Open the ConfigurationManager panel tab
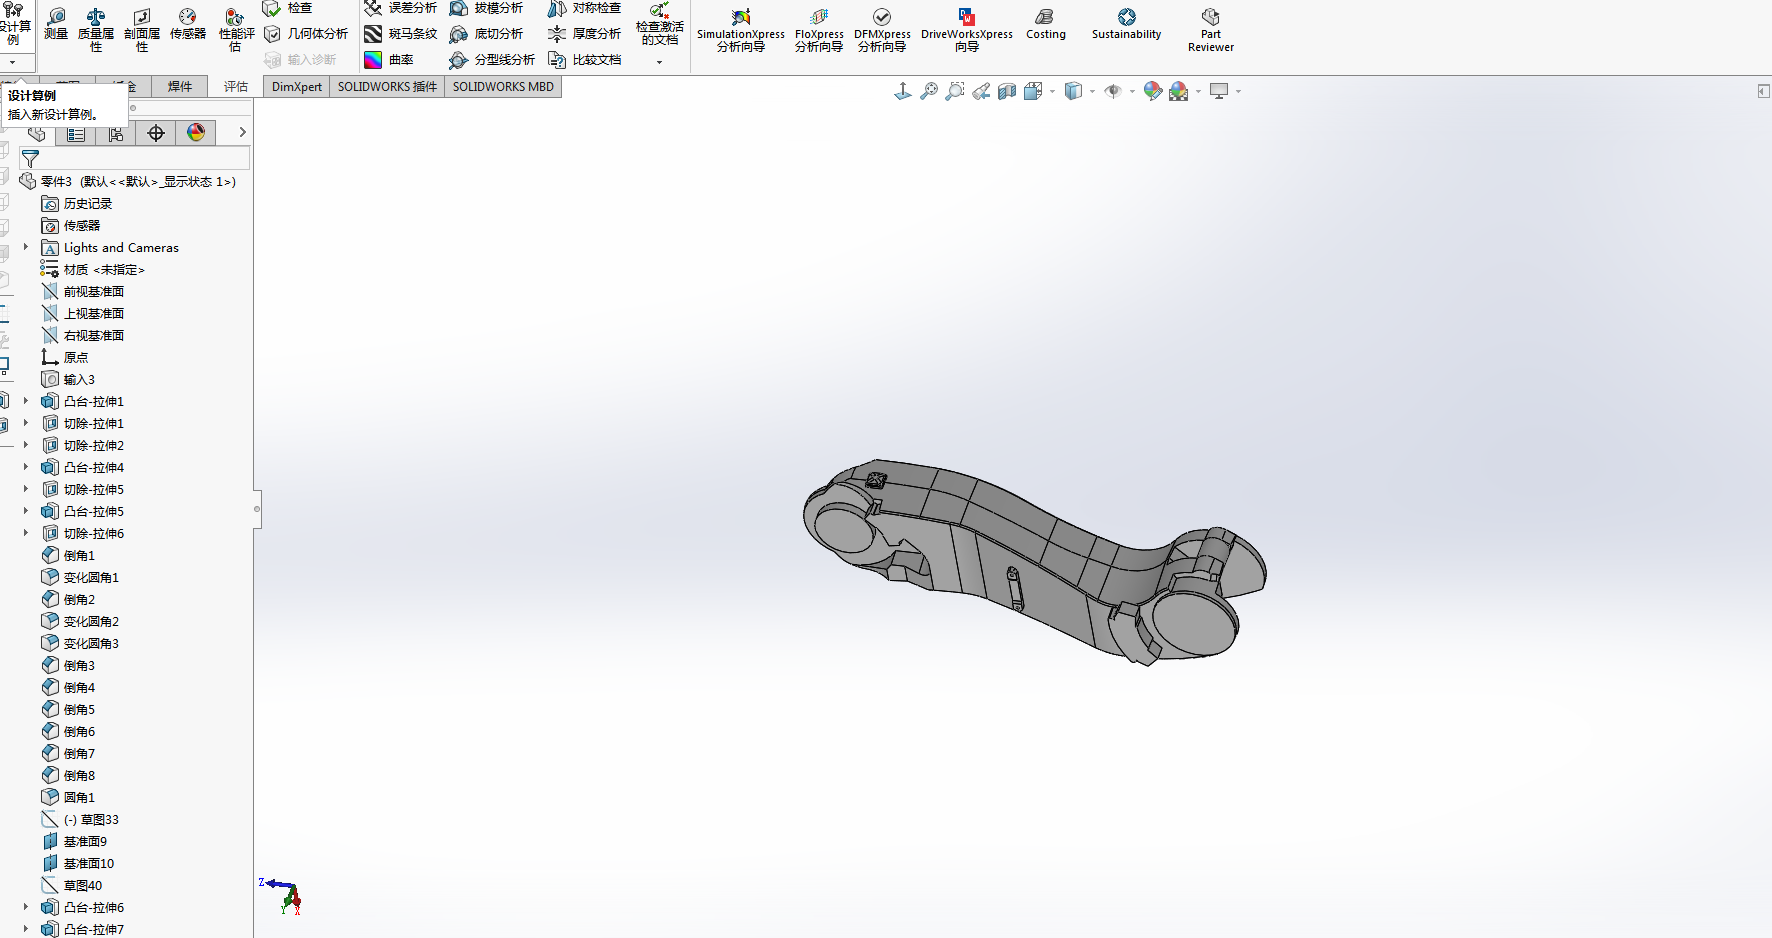The height and width of the screenshot is (938, 1772). (116, 133)
